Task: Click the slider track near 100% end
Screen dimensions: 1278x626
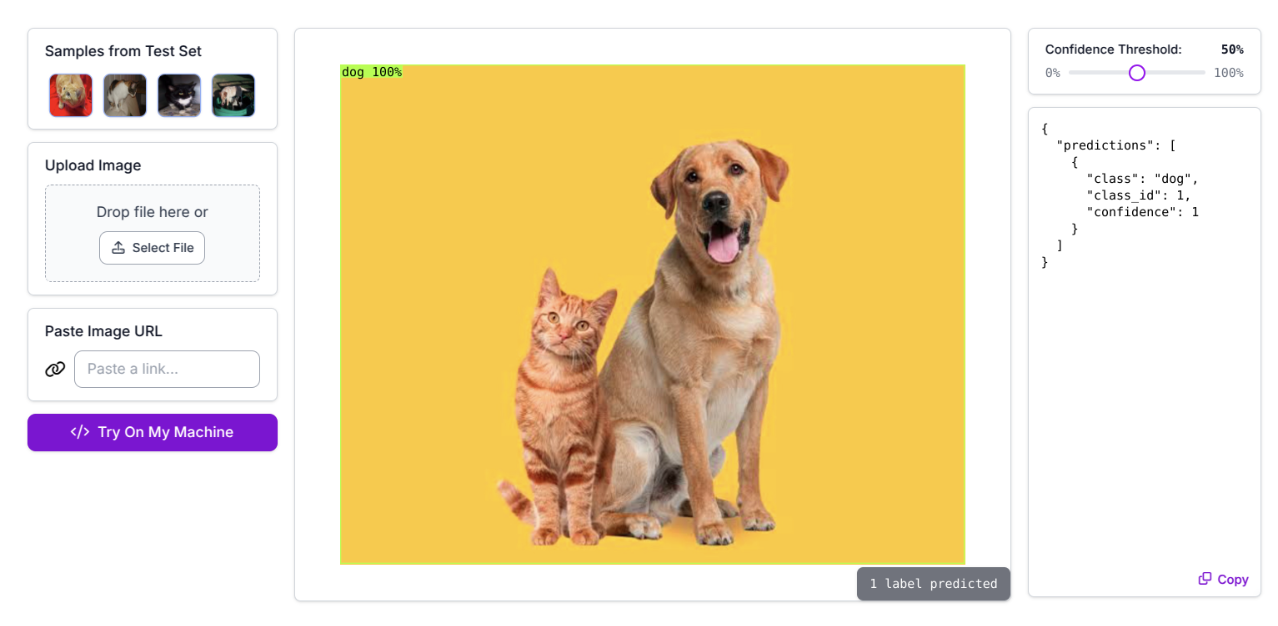Action: (1195, 73)
